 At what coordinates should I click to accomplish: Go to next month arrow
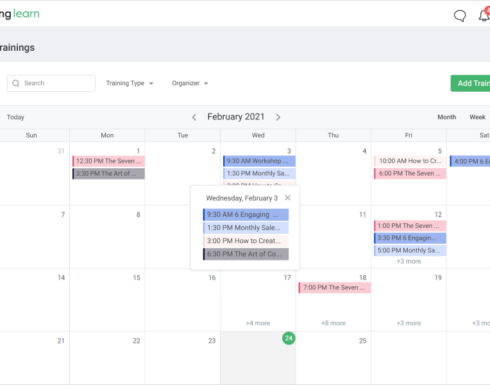click(x=278, y=117)
